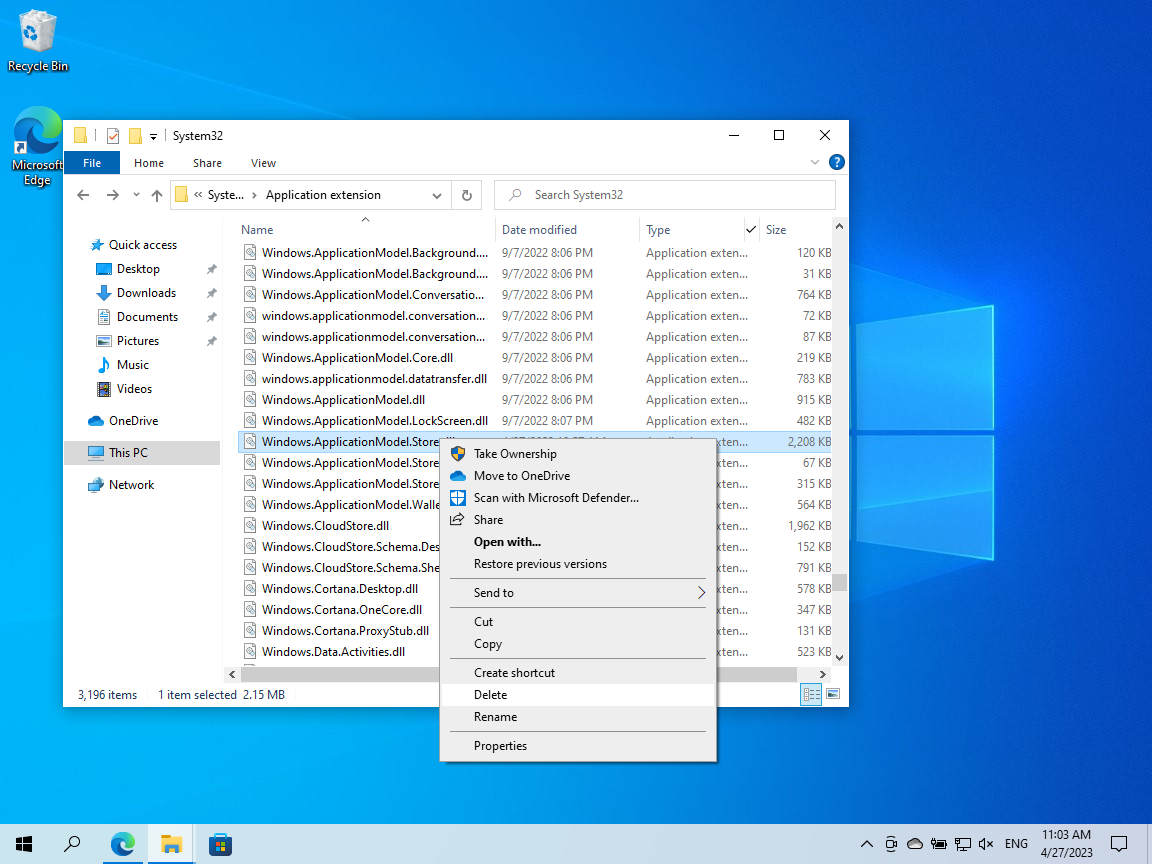Open the Type column filter dropdown
Viewport: 1152px width, 864px height.
pos(751,230)
